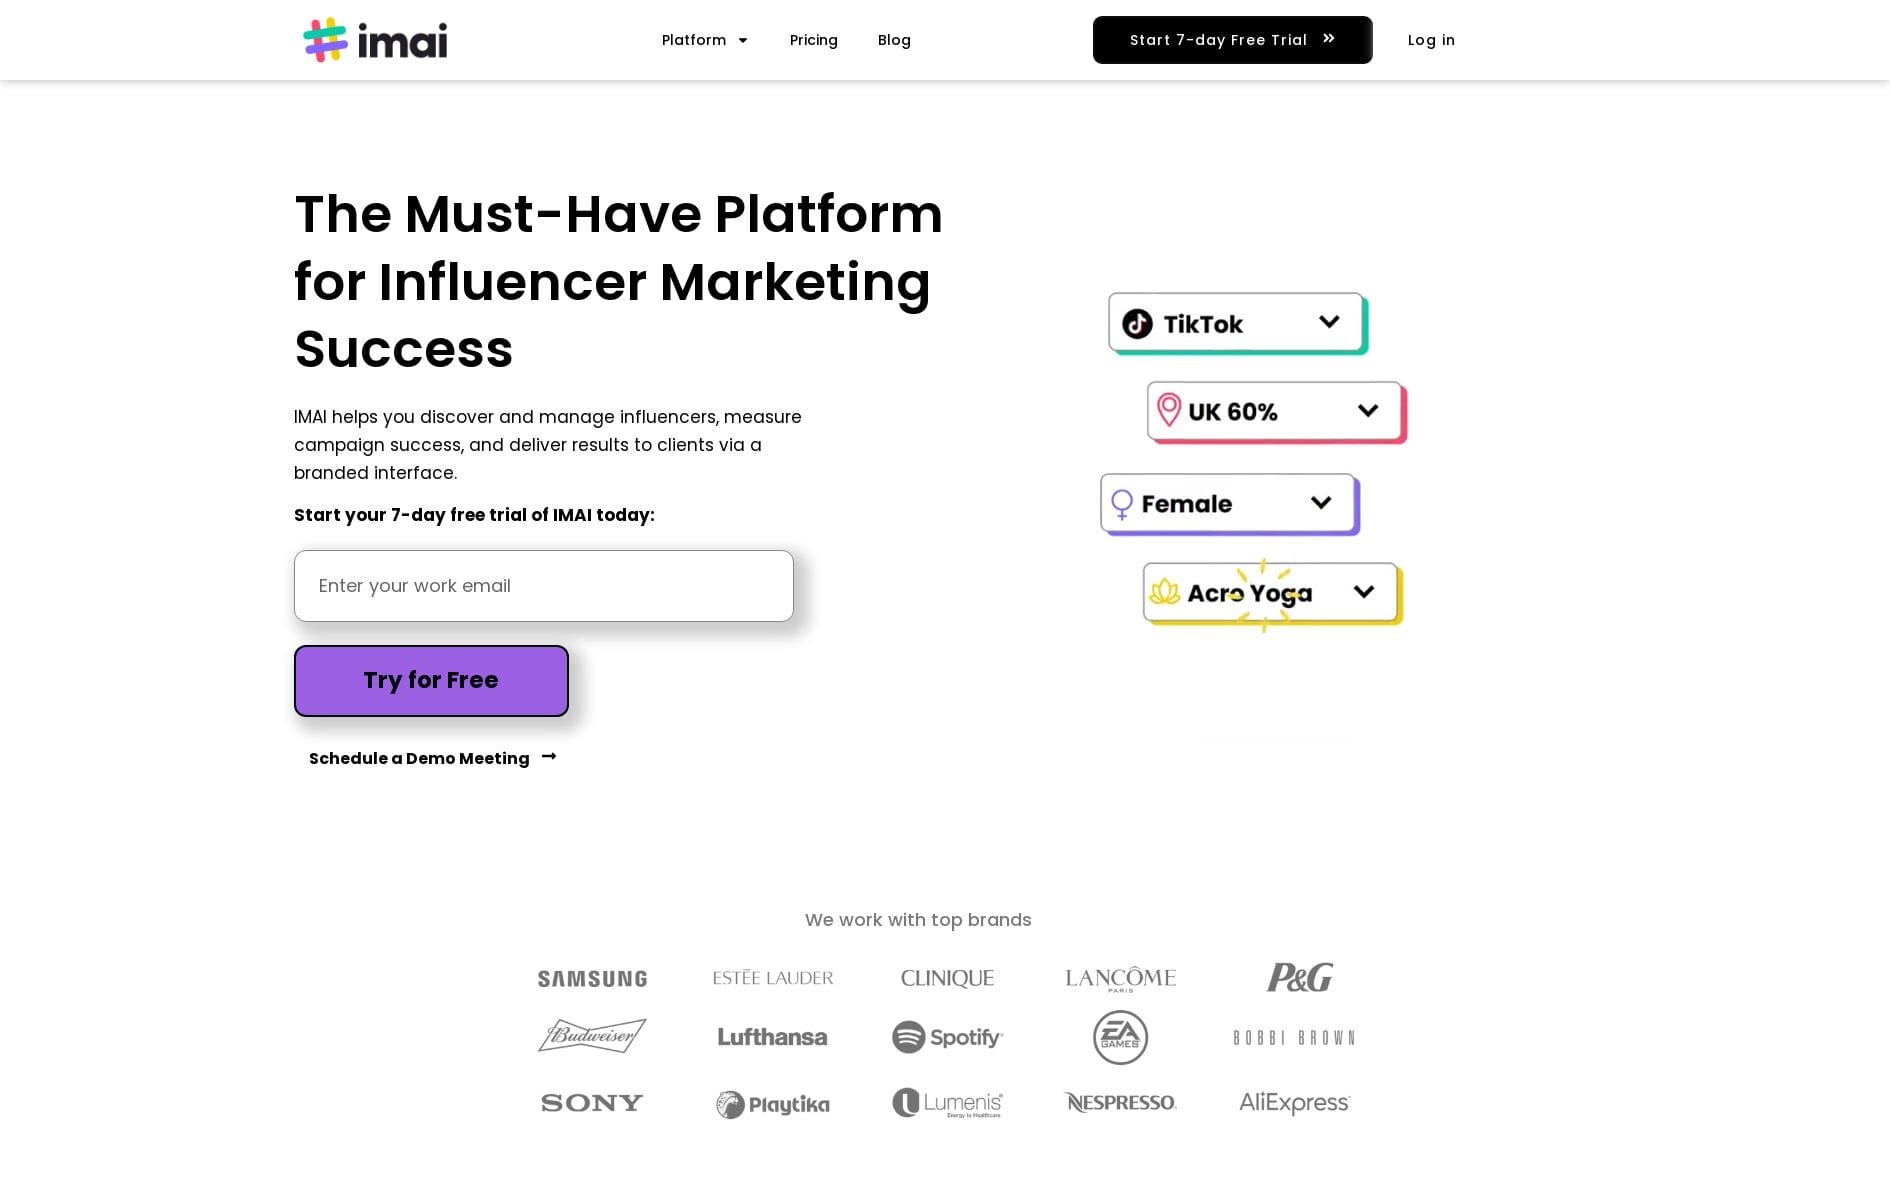The height and width of the screenshot is (1200, 1890).
Task: Click the EA Games brand logo
Action: tap(1120, 1037)
